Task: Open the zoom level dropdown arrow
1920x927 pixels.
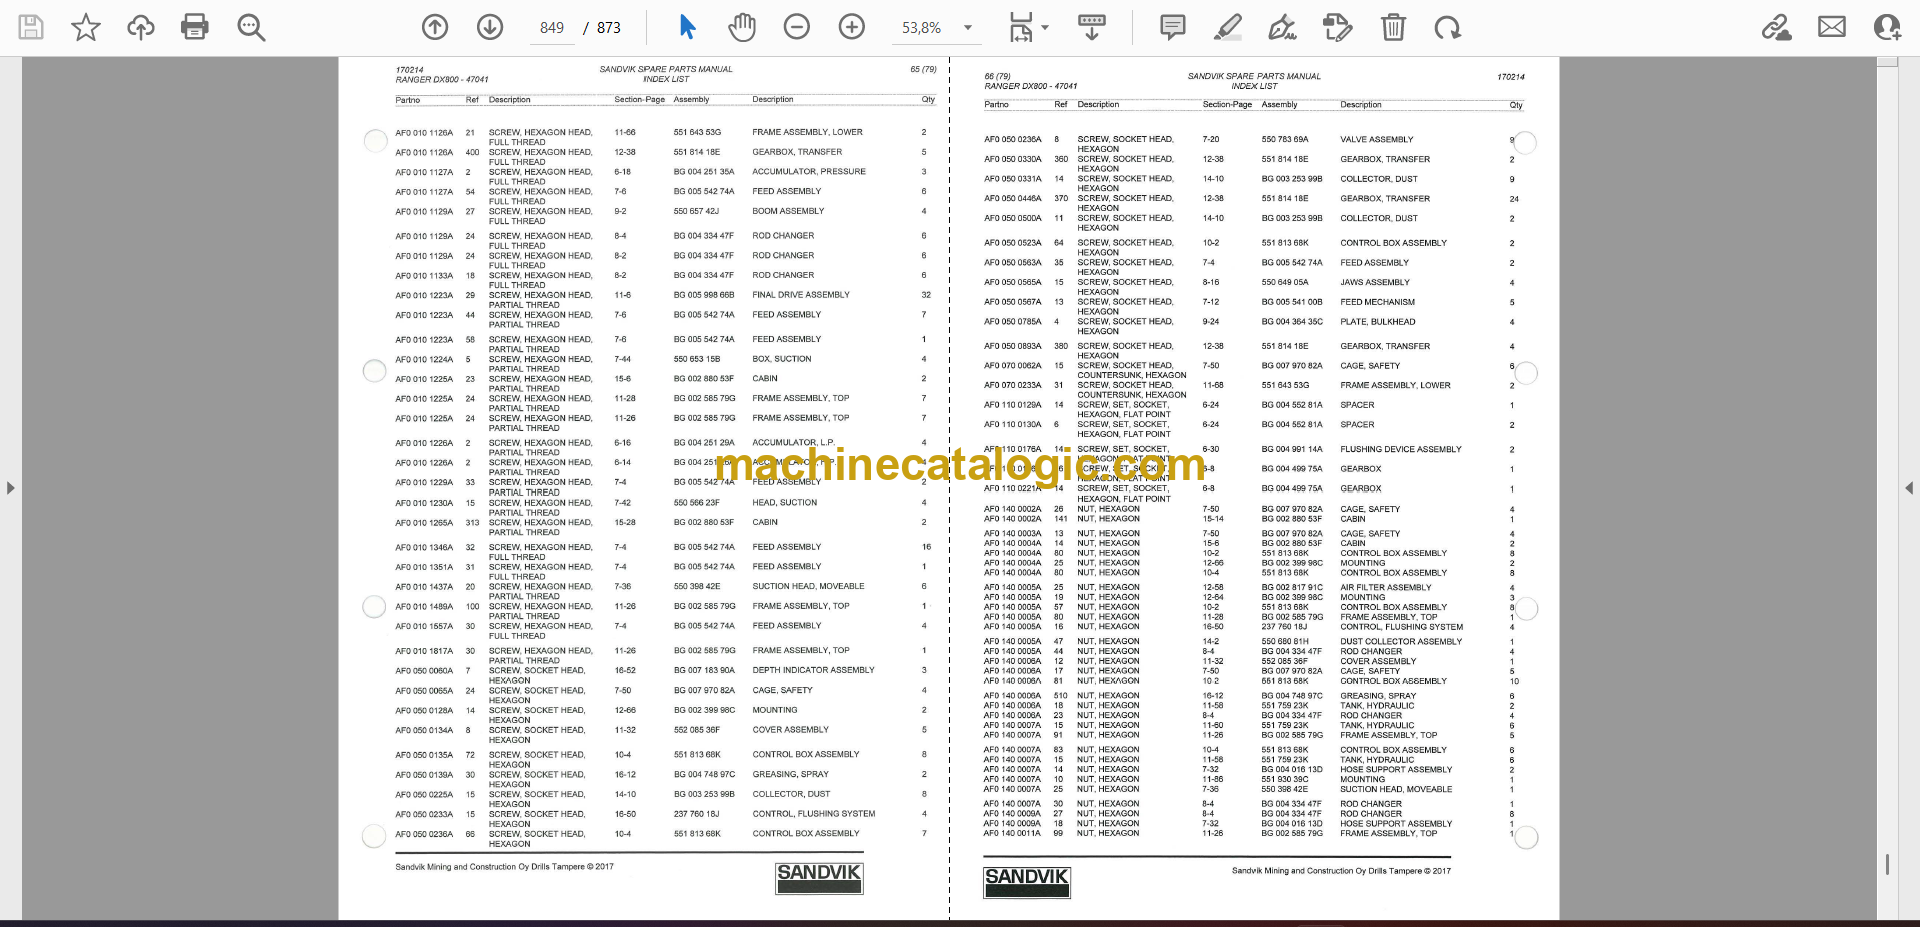Action: [x=968, y=28]
